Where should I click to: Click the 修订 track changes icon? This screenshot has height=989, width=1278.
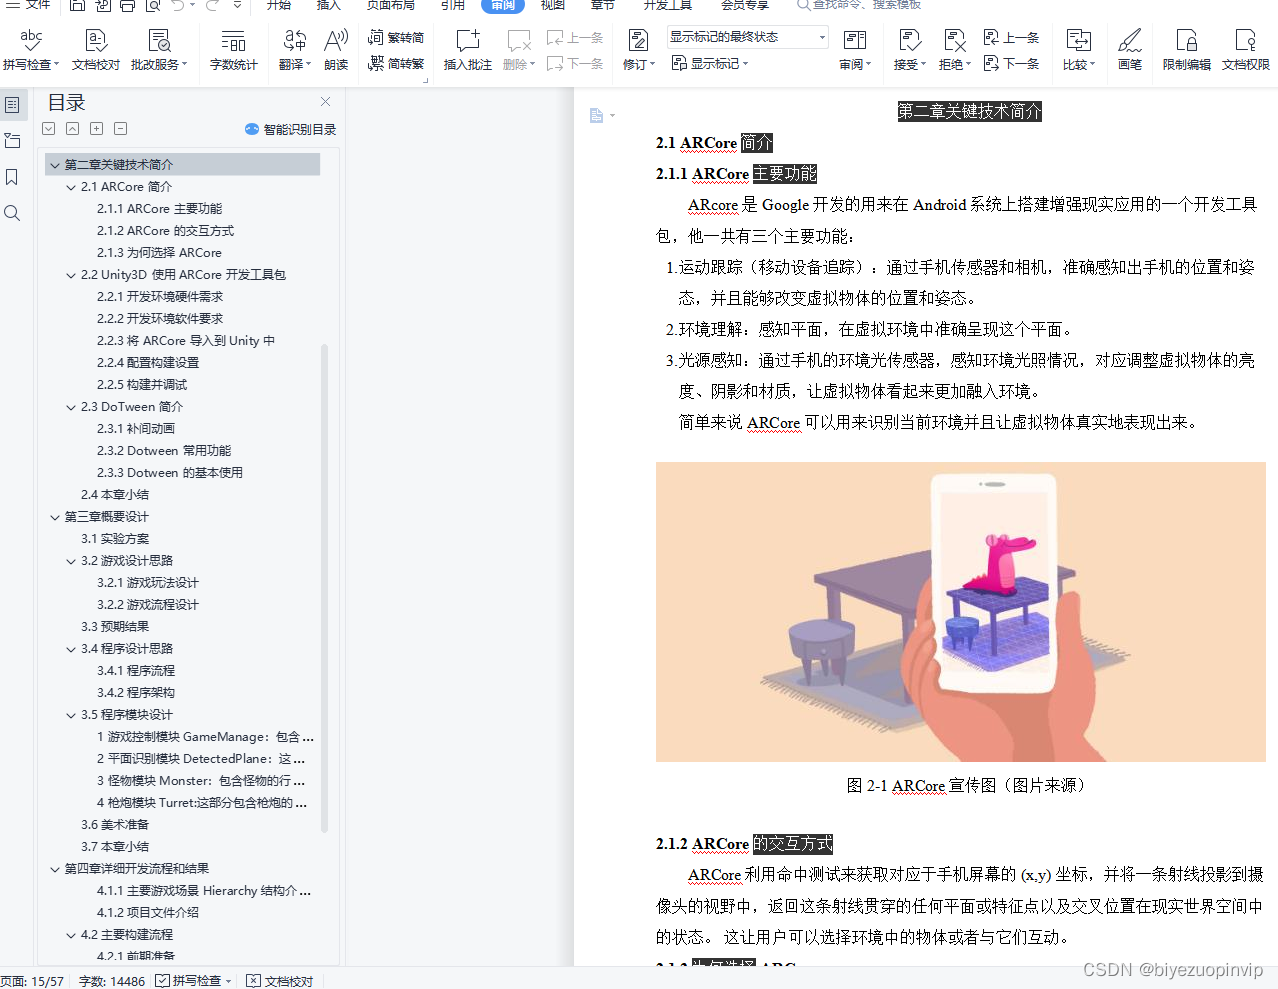638,48
